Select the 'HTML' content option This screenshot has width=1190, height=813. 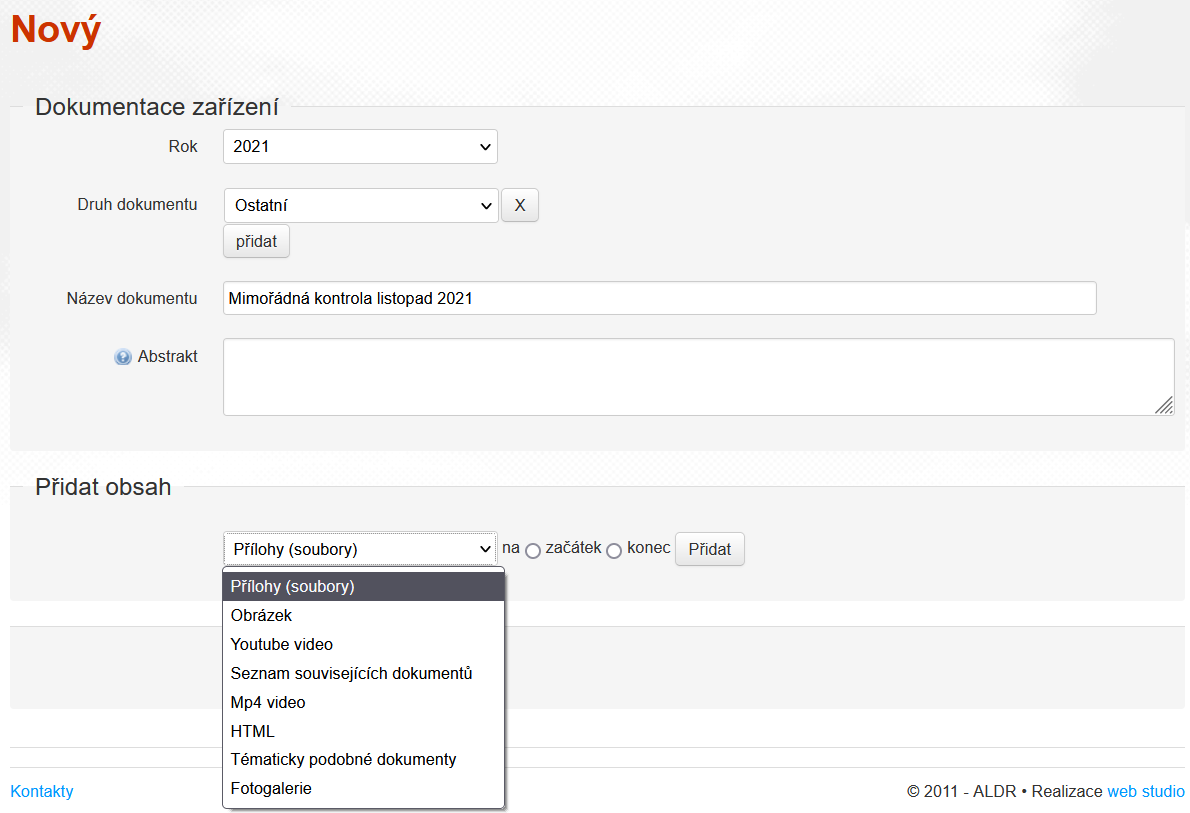point(252,732)
